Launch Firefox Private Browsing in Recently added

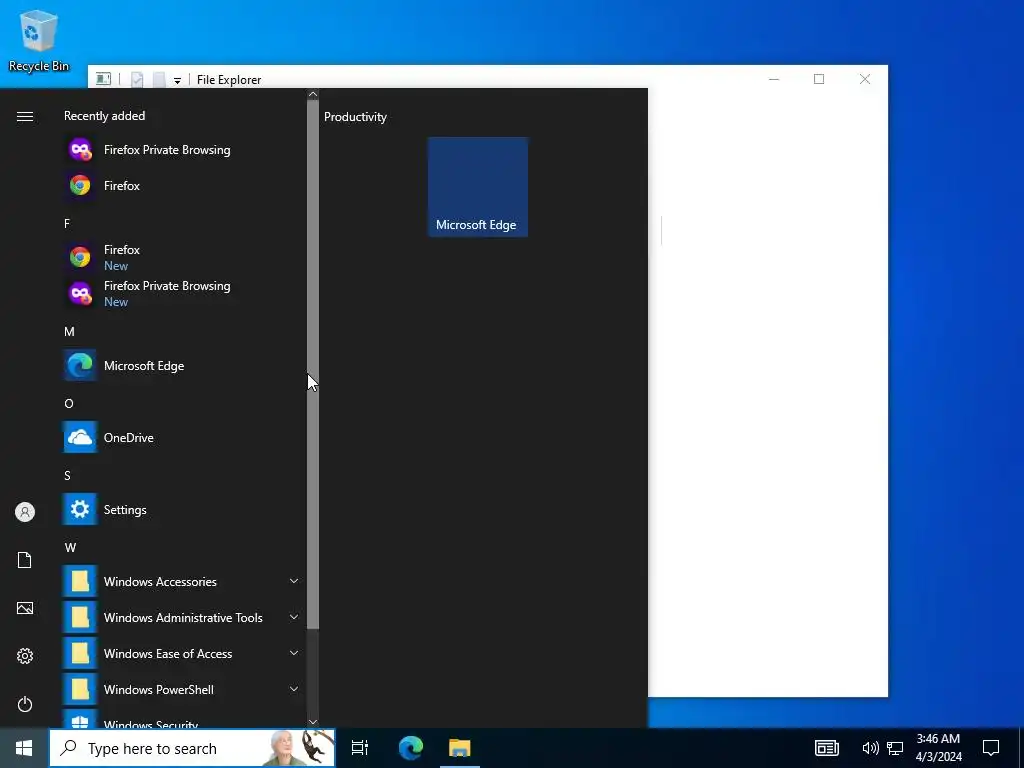(183, 150)
